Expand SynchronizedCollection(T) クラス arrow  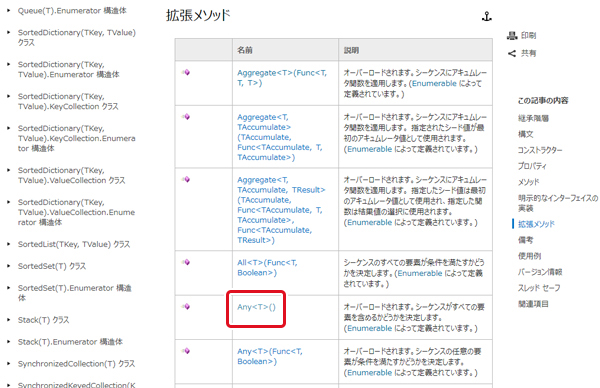point(8,363)
